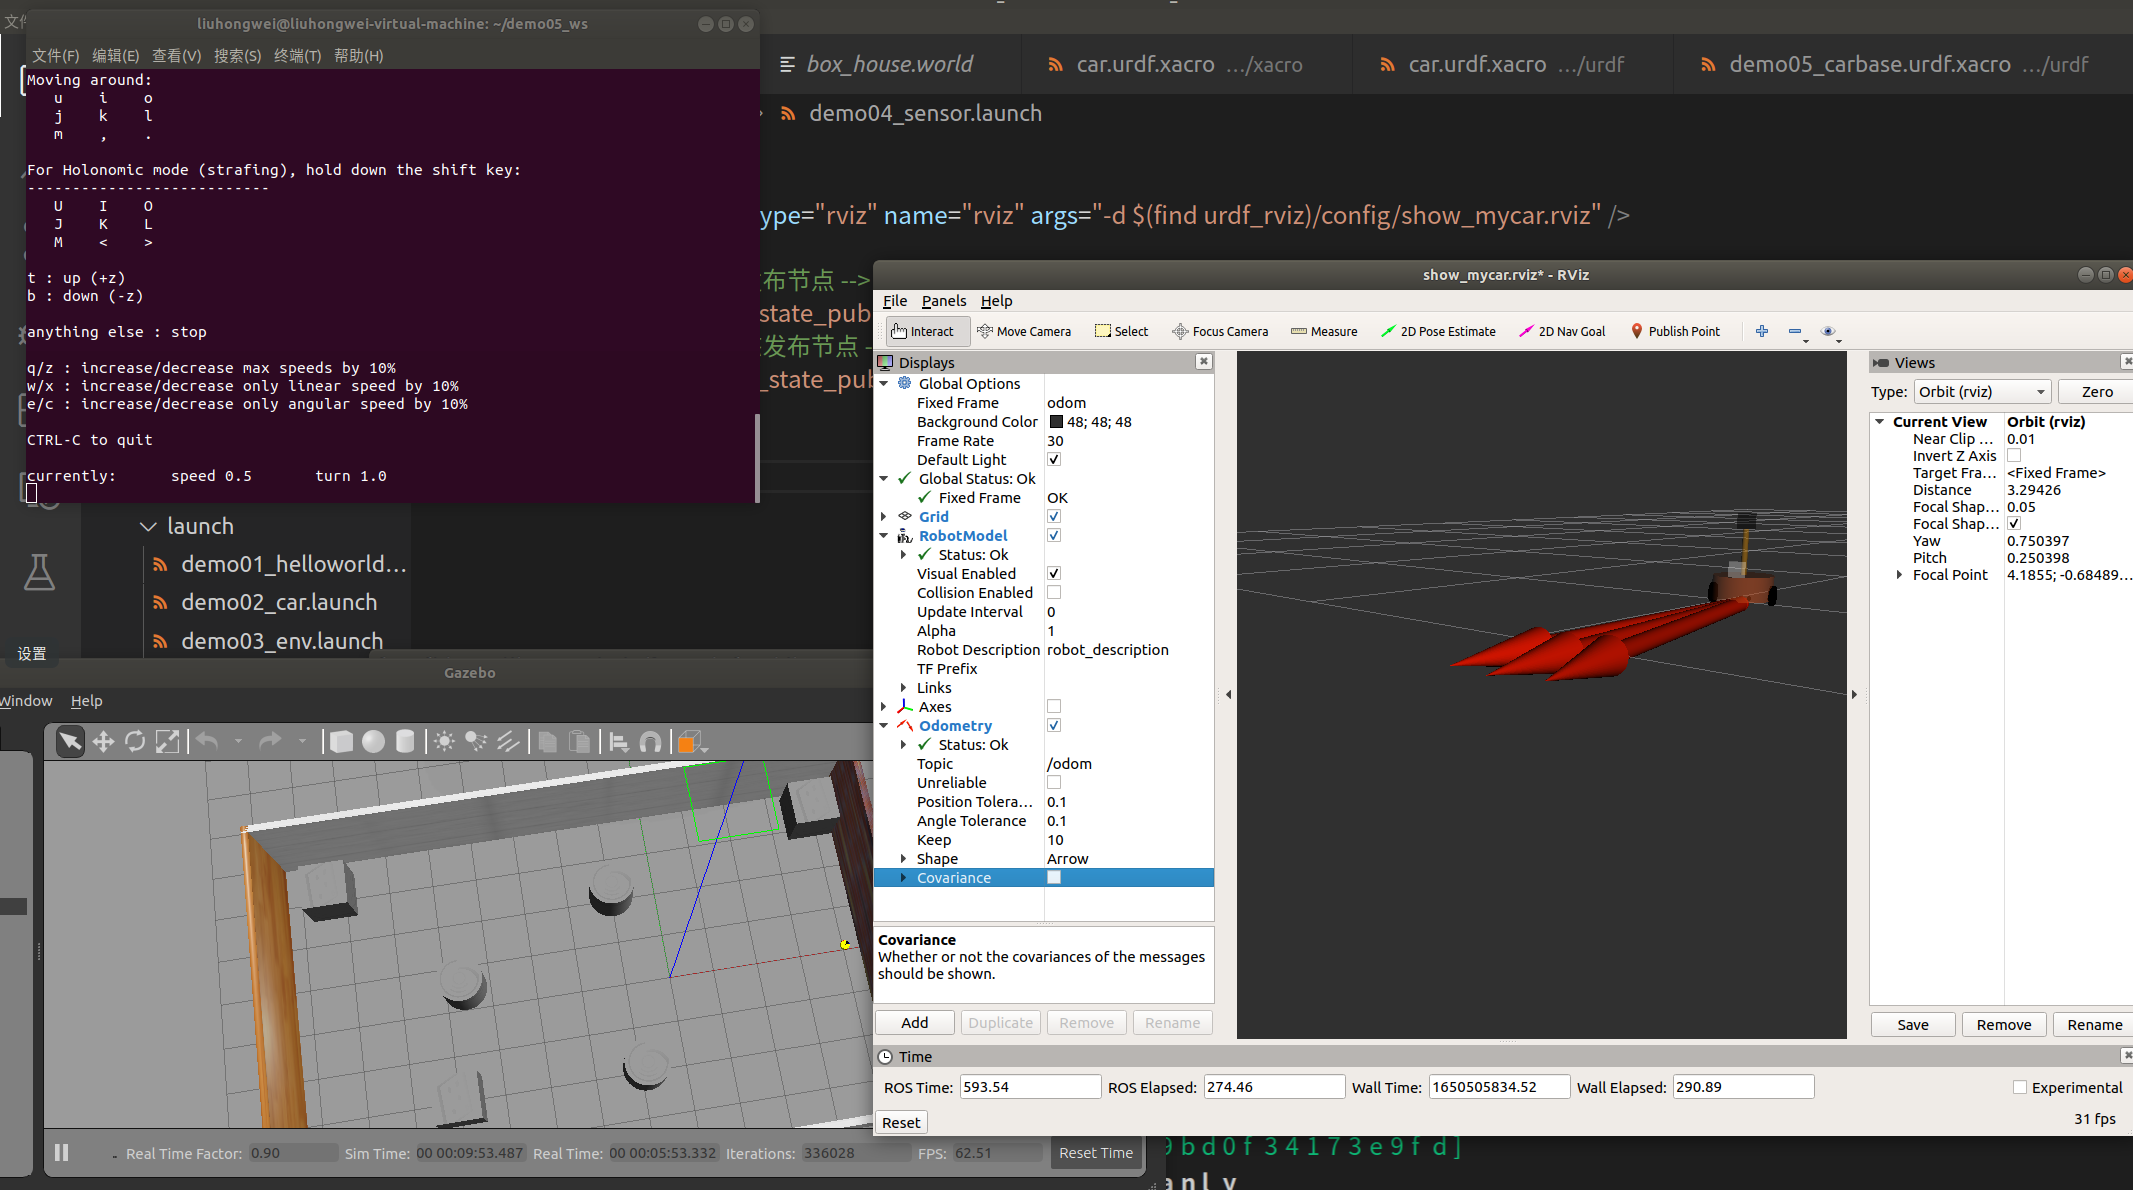Click the Publish Point tool
This screenshot has width=2133, height=1190.
[x=1675, y=331]
